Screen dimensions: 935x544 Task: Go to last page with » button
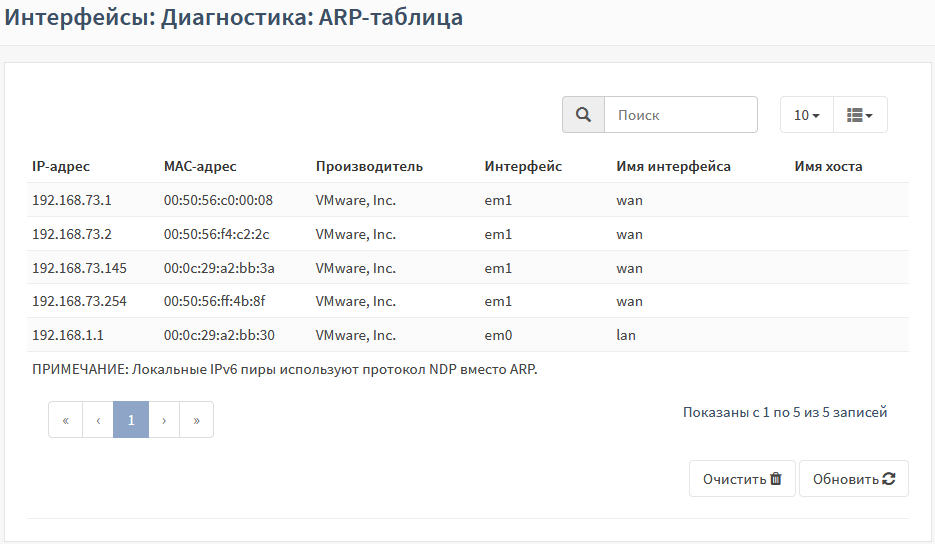(x=196, y=420)
